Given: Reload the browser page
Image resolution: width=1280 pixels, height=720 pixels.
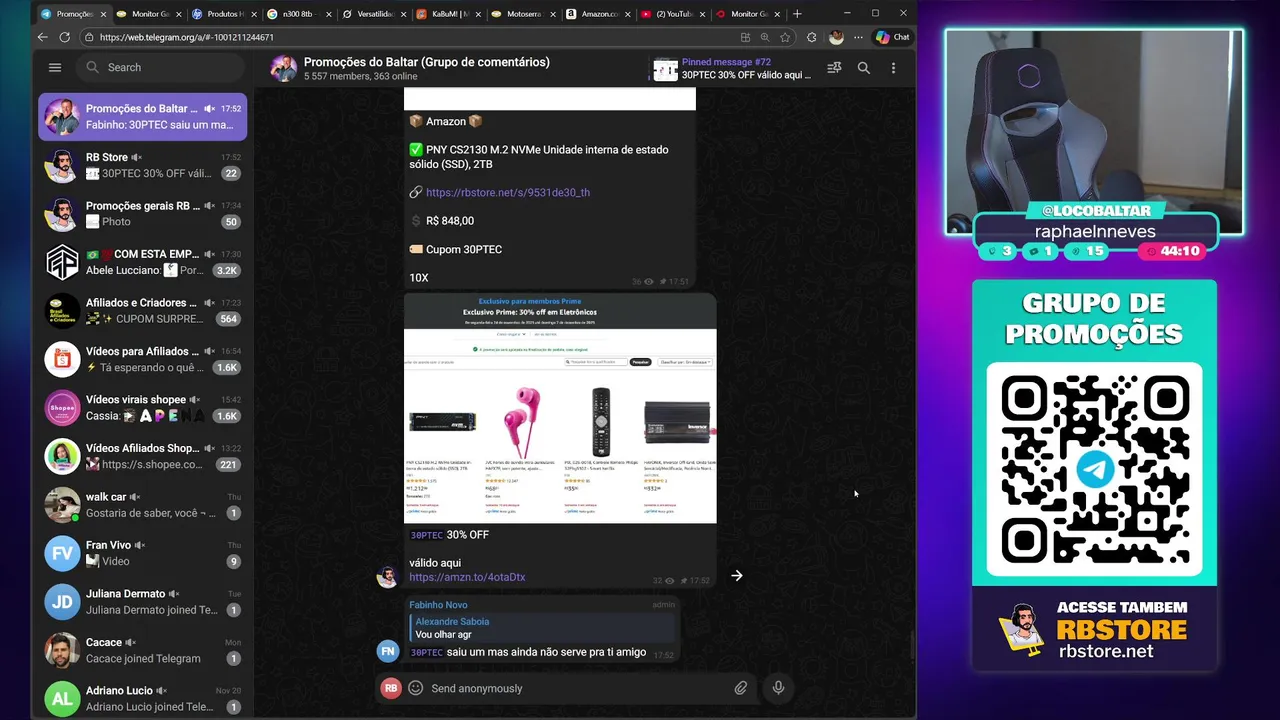Looking at the screenshot, I should point(65,37).
